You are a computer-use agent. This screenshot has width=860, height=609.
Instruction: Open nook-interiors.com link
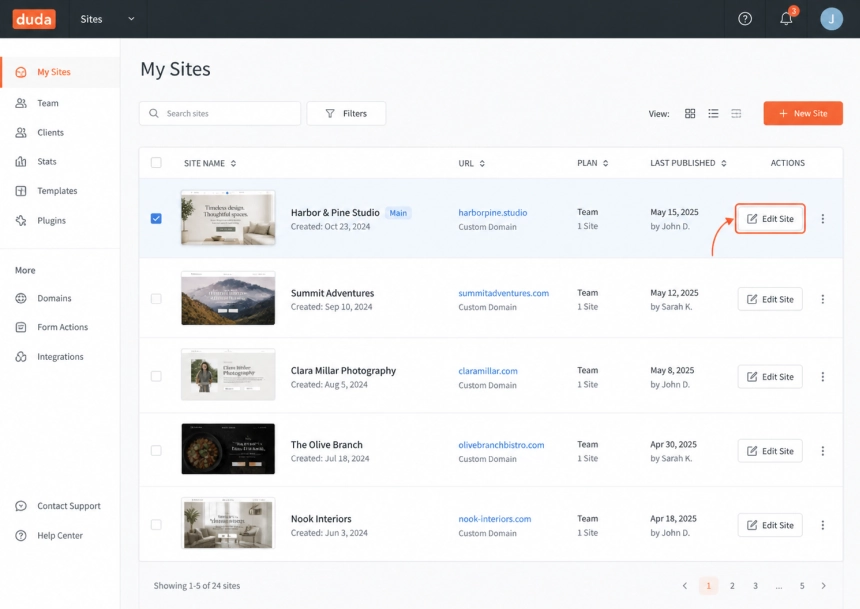(x=495, y=518)
